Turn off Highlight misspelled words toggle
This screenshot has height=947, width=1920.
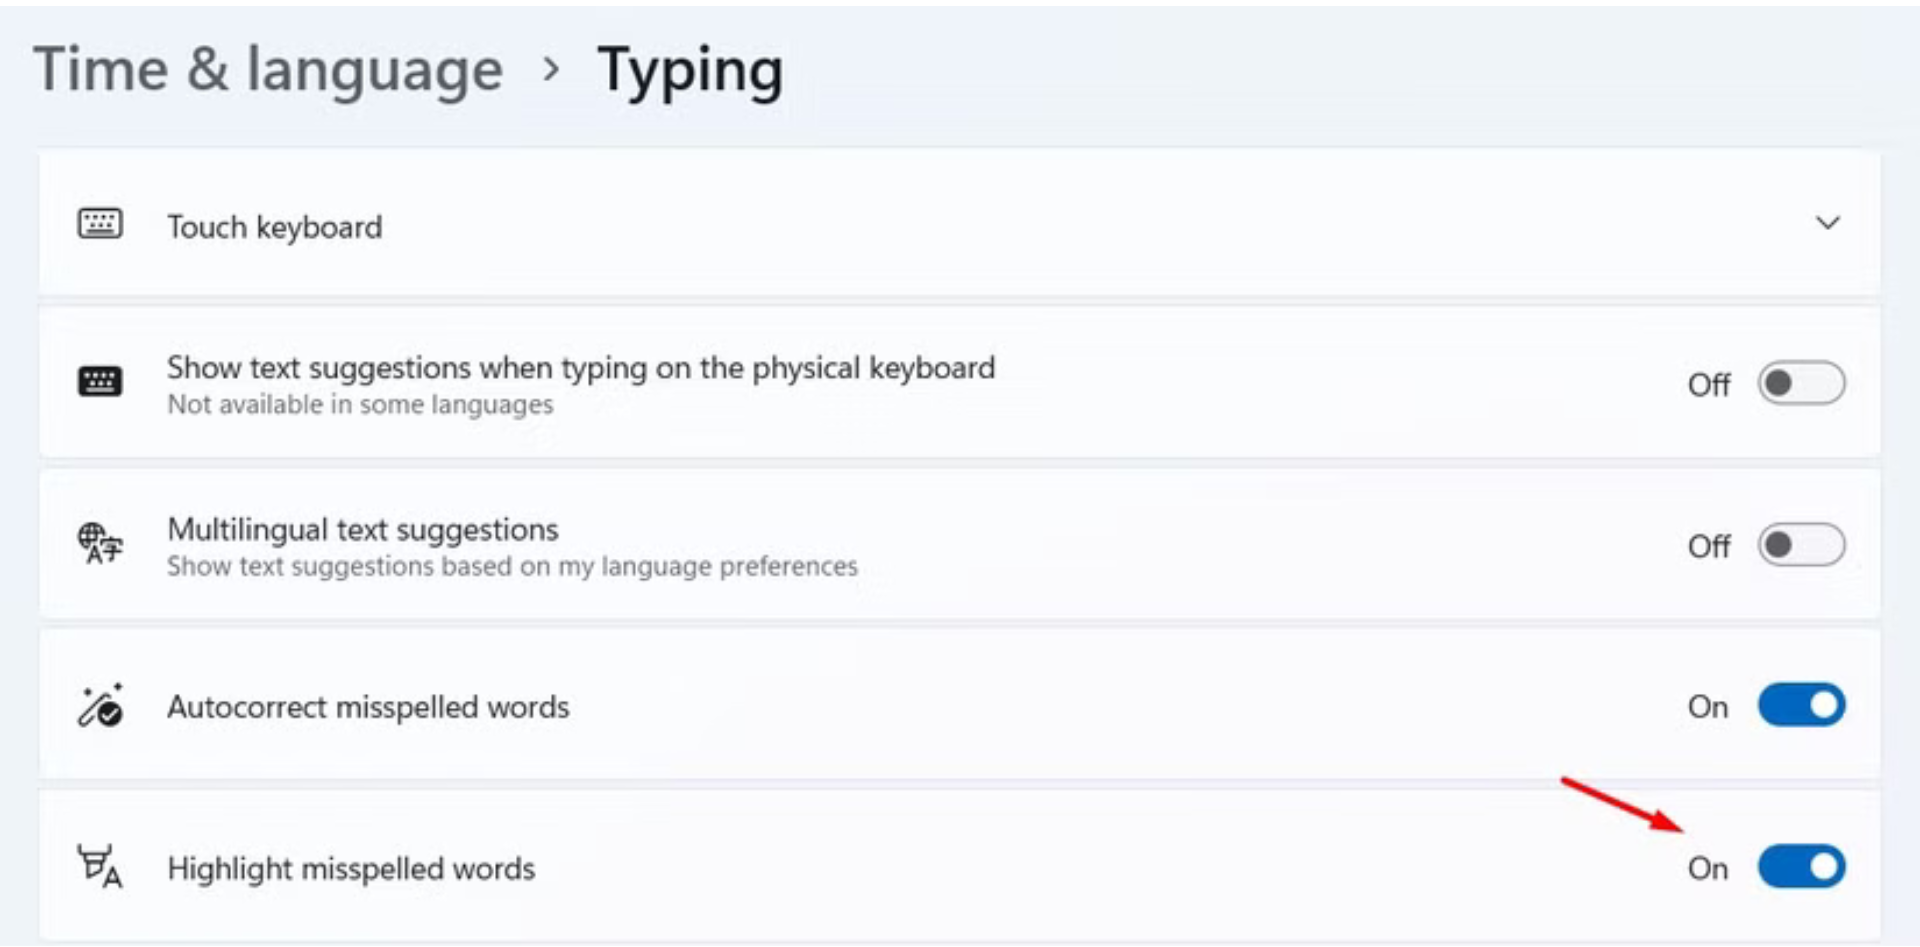coord(1801,867)
